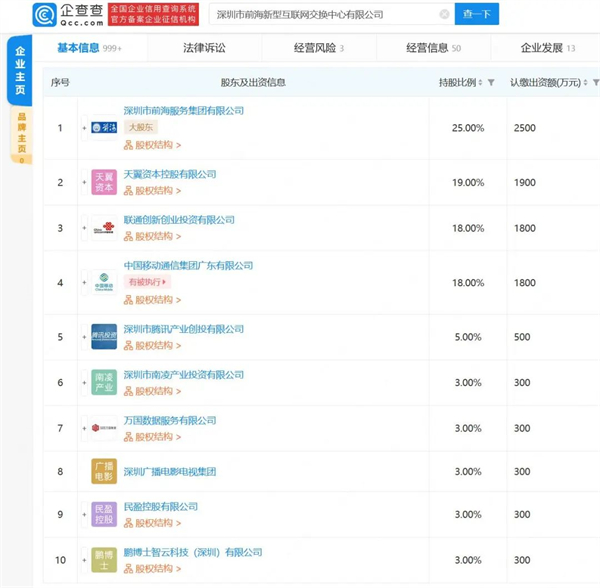Image resolution: width=600 pixels, height=588 pixels.
Task: Open 深圳市南凌产业投资有限公司 link
Action: click(x=184, y=375)
